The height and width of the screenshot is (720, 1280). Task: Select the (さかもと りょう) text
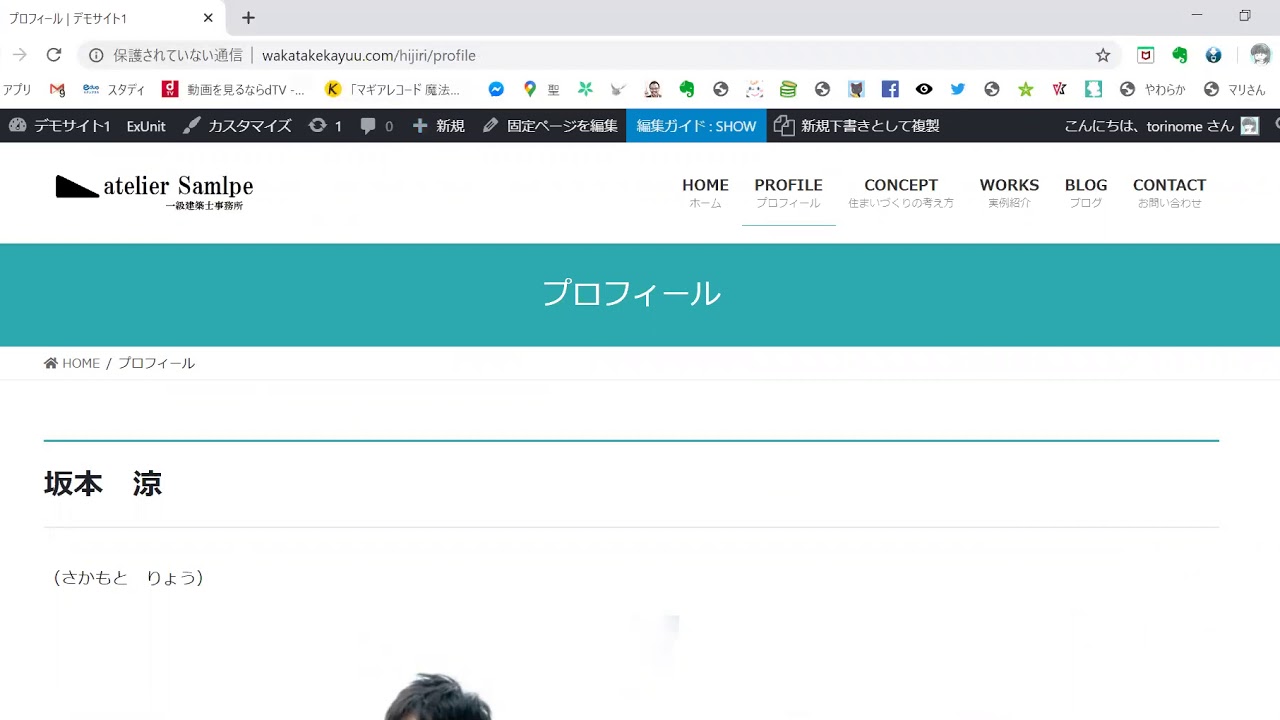coord(128,577)
